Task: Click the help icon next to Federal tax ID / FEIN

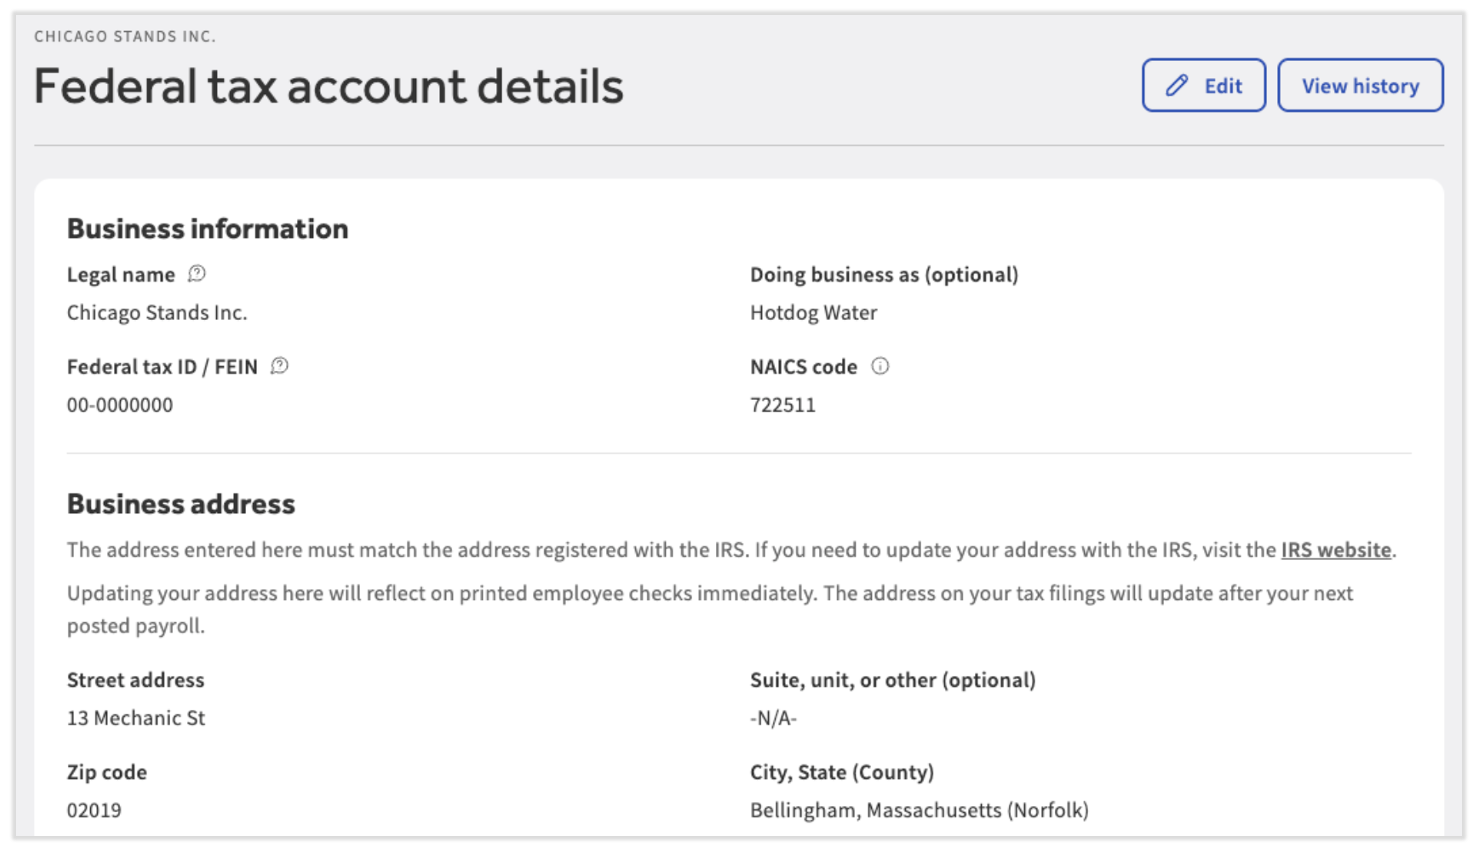Action: [280, 366]
